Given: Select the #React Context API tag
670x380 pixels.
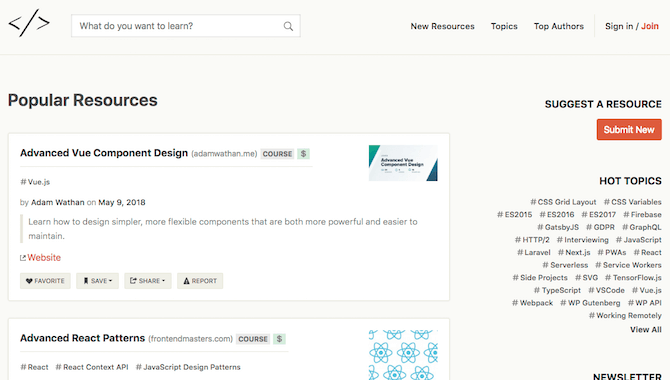Looking at the screenshot, I should (92, 367).
